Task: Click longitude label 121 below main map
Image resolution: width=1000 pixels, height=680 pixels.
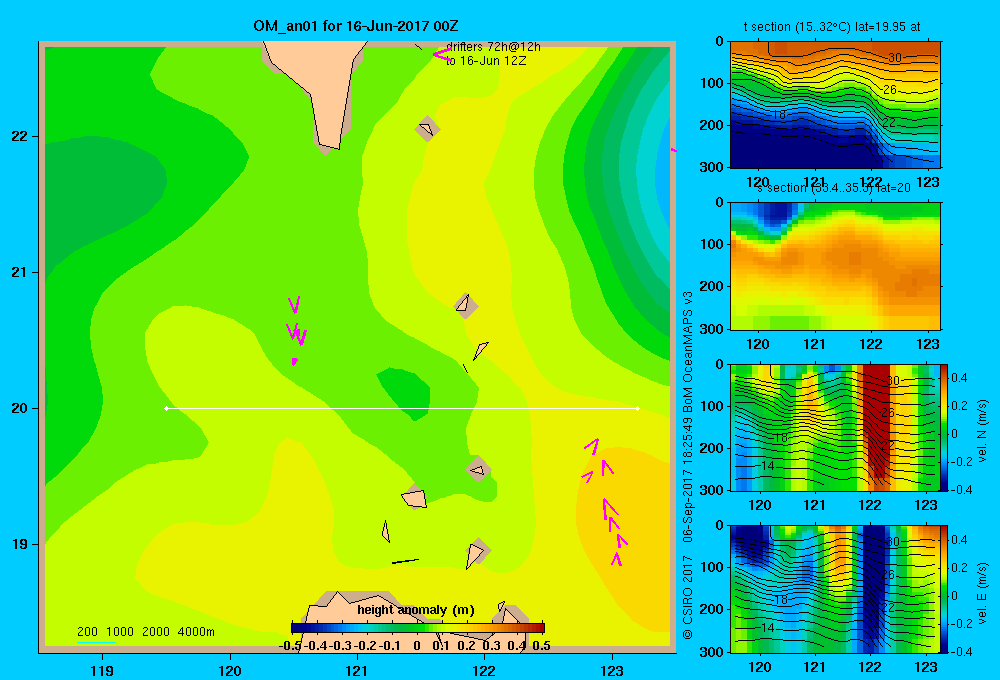Action: tap(357, 670)
